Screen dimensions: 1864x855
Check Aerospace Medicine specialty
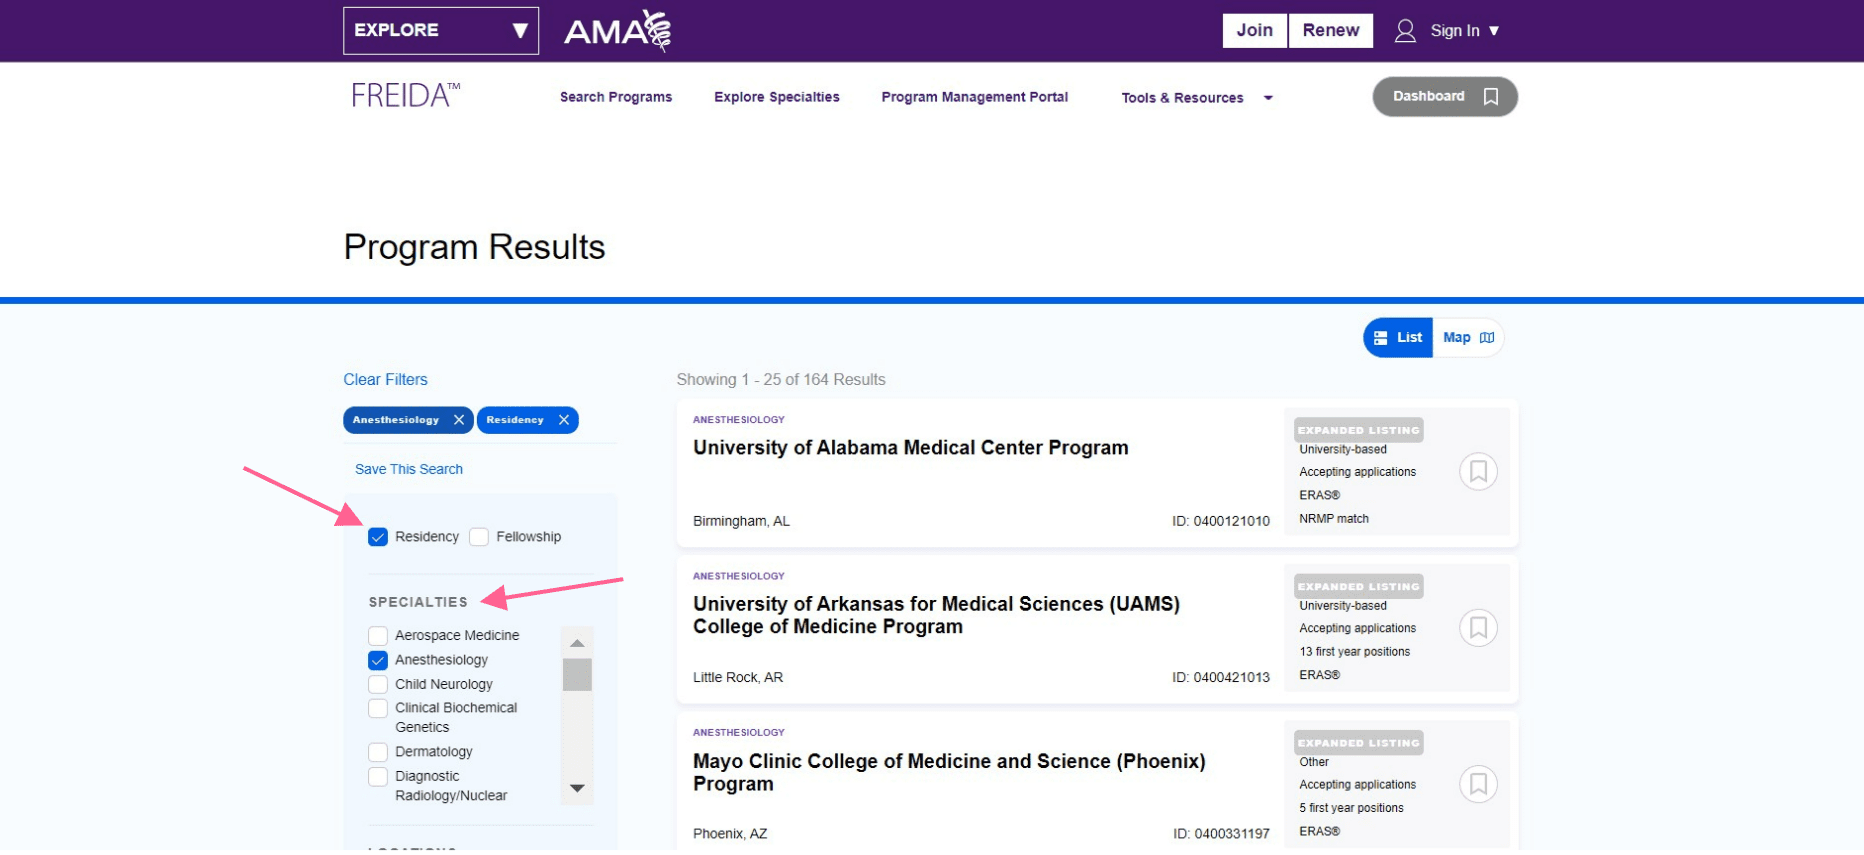click(x=378, y=636)
